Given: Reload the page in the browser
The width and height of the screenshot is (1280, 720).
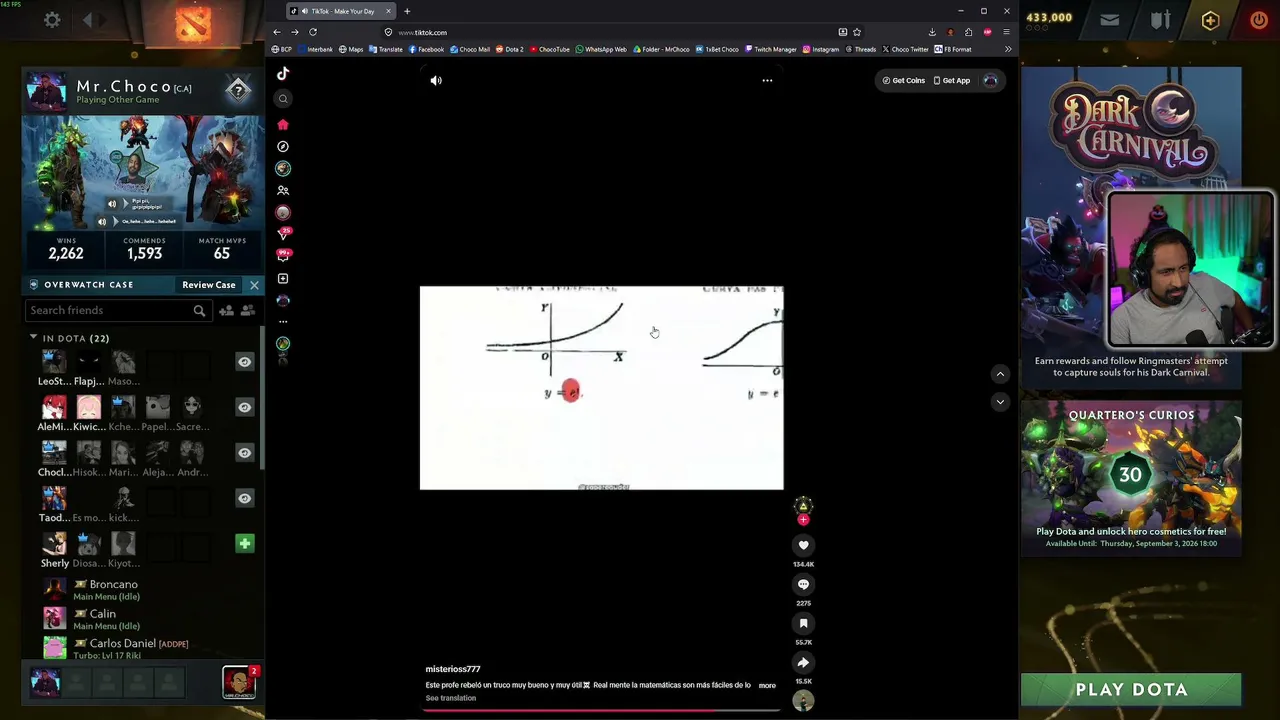Looking at the screenshot, I should click(313, 32).
